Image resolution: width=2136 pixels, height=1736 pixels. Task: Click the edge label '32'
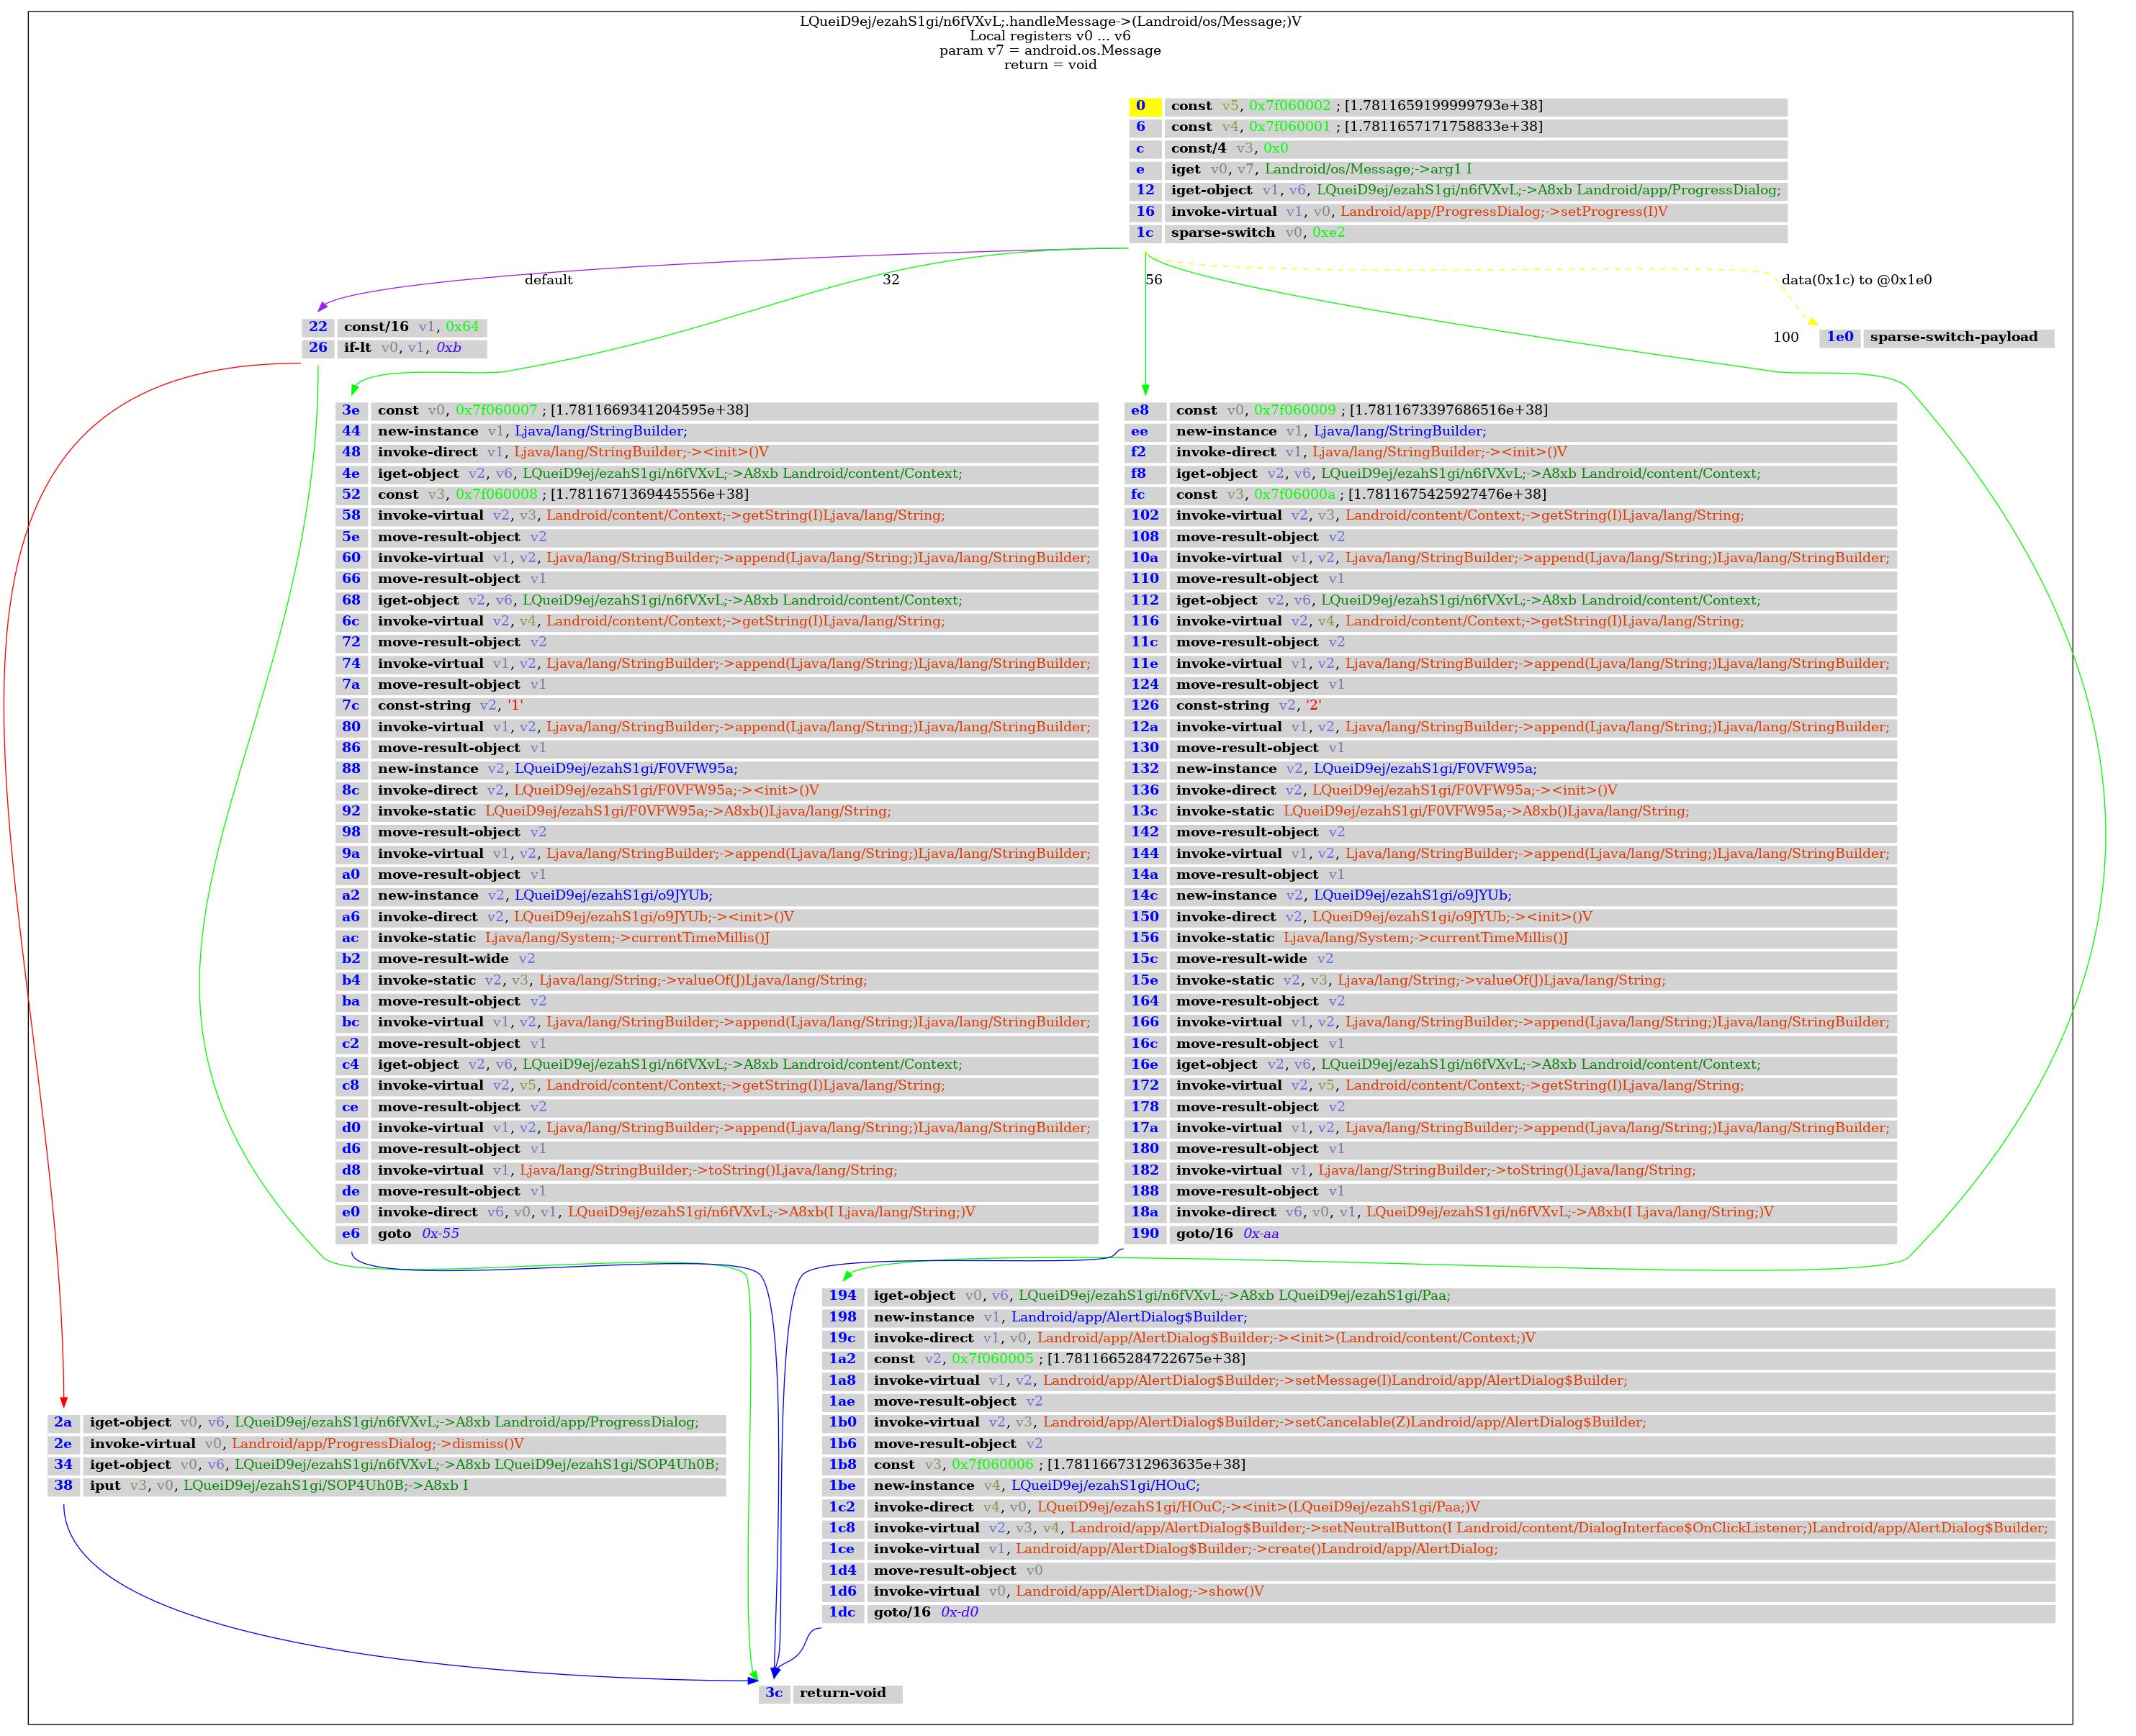click(890, 280)
